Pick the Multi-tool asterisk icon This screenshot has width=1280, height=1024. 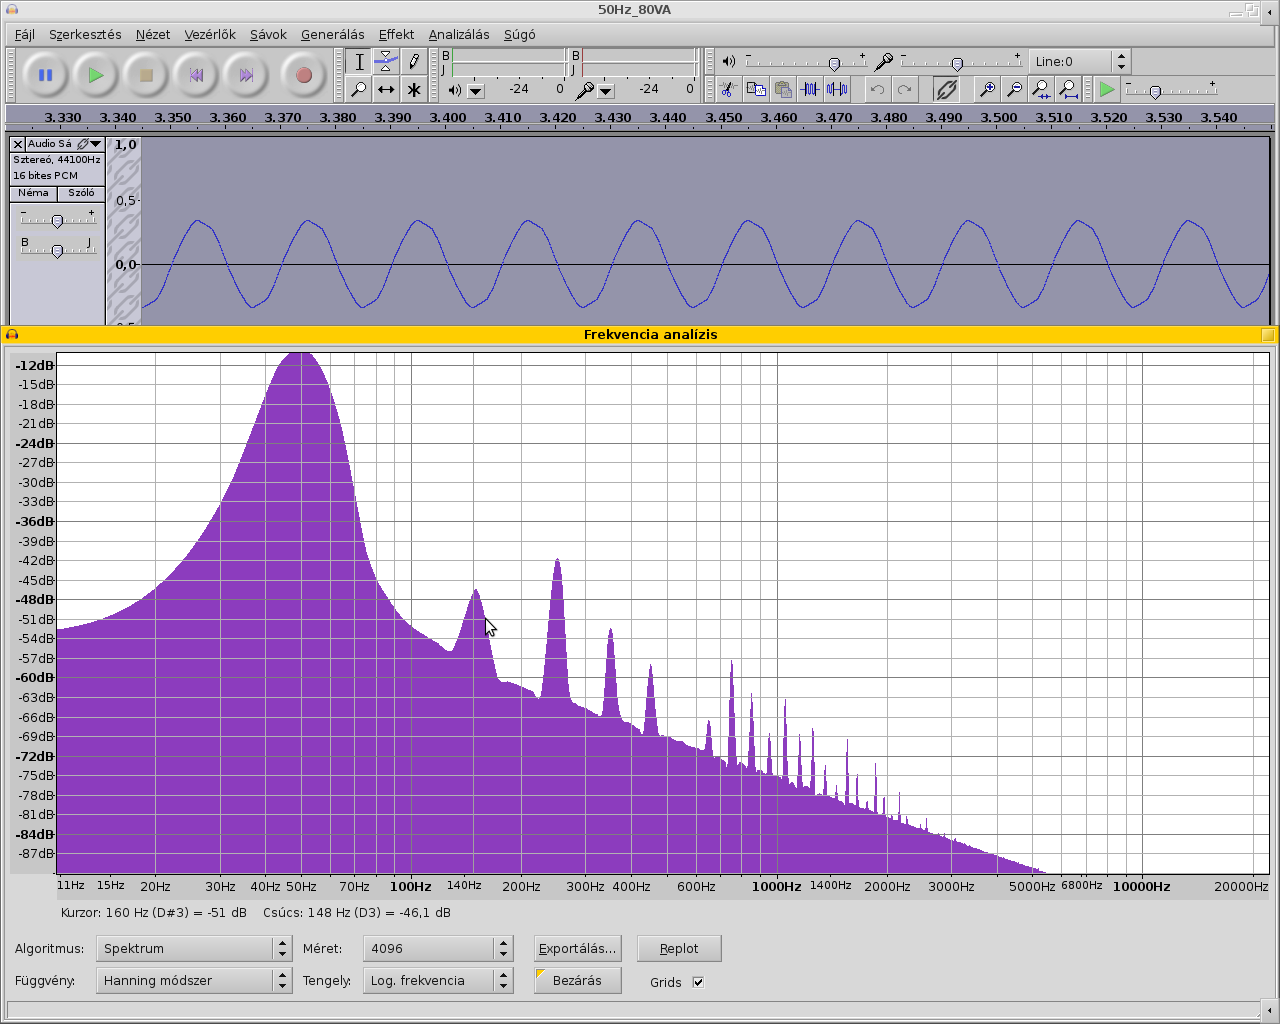pyautogui.click(x=413, y=90)
